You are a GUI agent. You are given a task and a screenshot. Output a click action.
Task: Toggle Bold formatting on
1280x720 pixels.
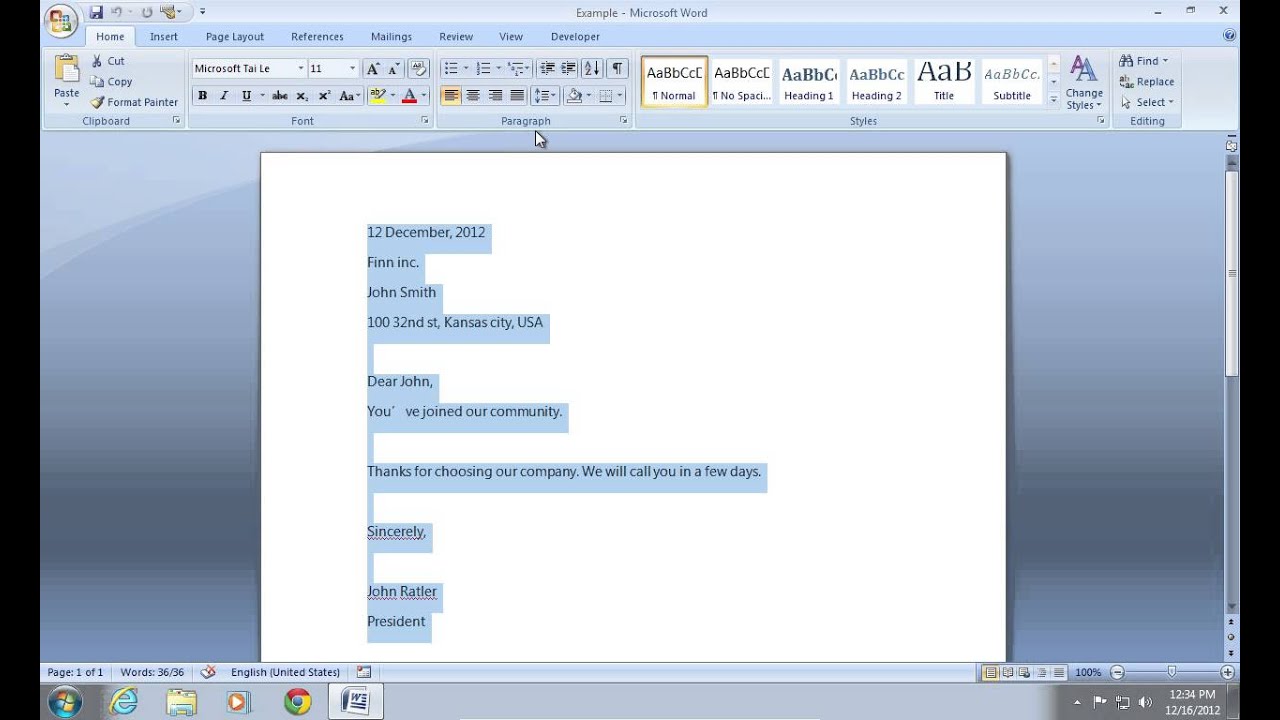point(202,96)
